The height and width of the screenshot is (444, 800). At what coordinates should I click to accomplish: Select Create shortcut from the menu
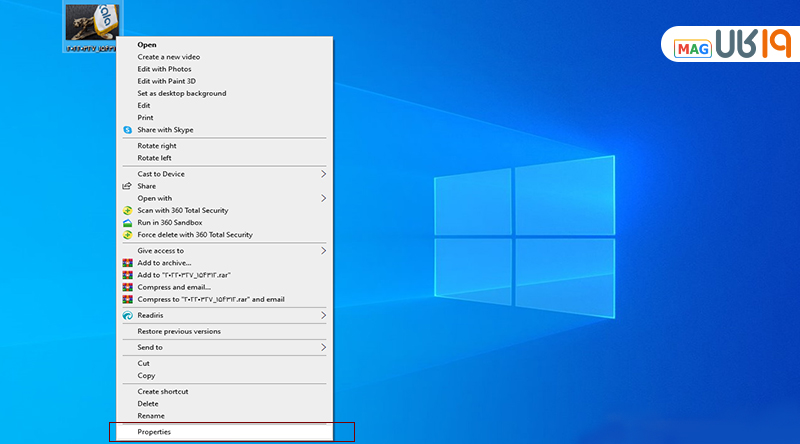pos(163,391)
